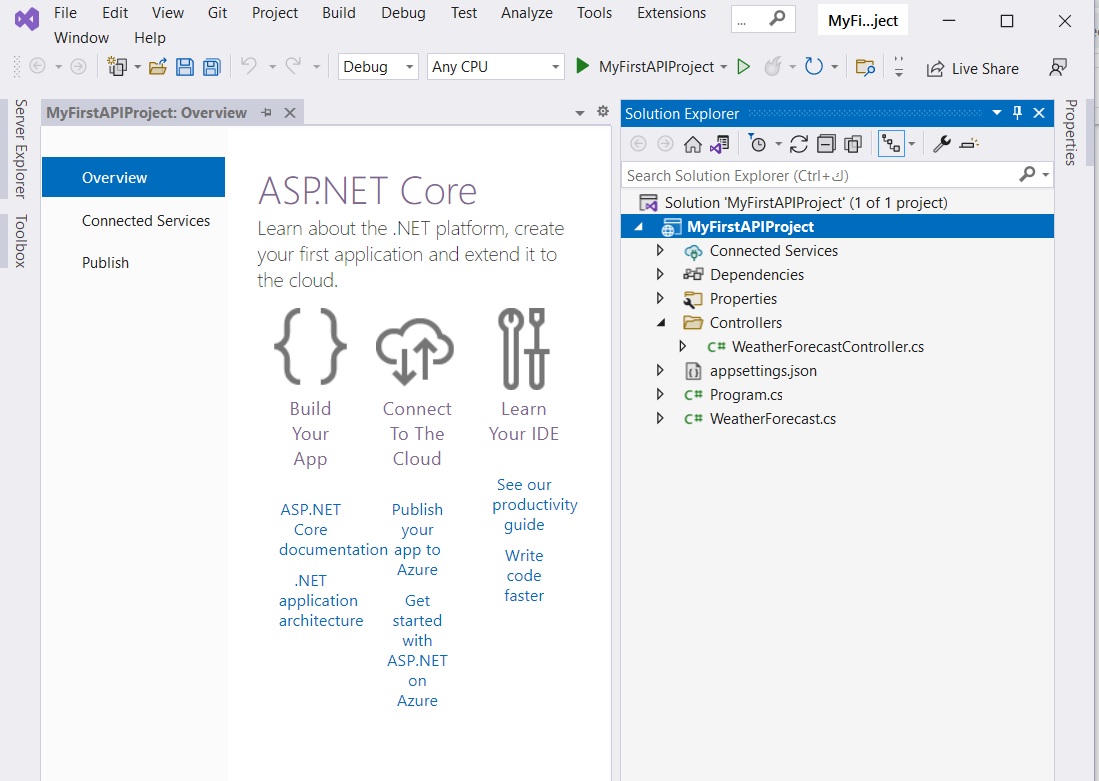This screenshot has height=781, width=1099.
Task: Collapse the MyFirstAPIProject project node
Action: [639, 226]
